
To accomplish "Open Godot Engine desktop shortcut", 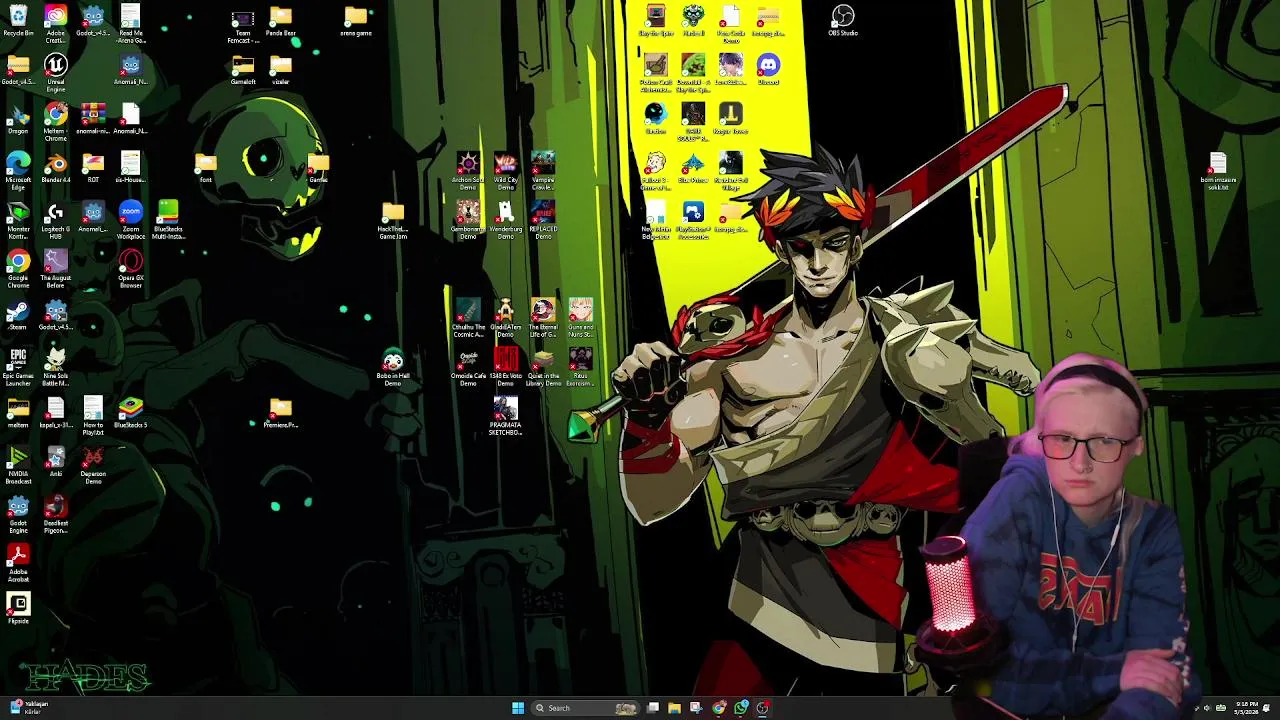I will point(18,514).
